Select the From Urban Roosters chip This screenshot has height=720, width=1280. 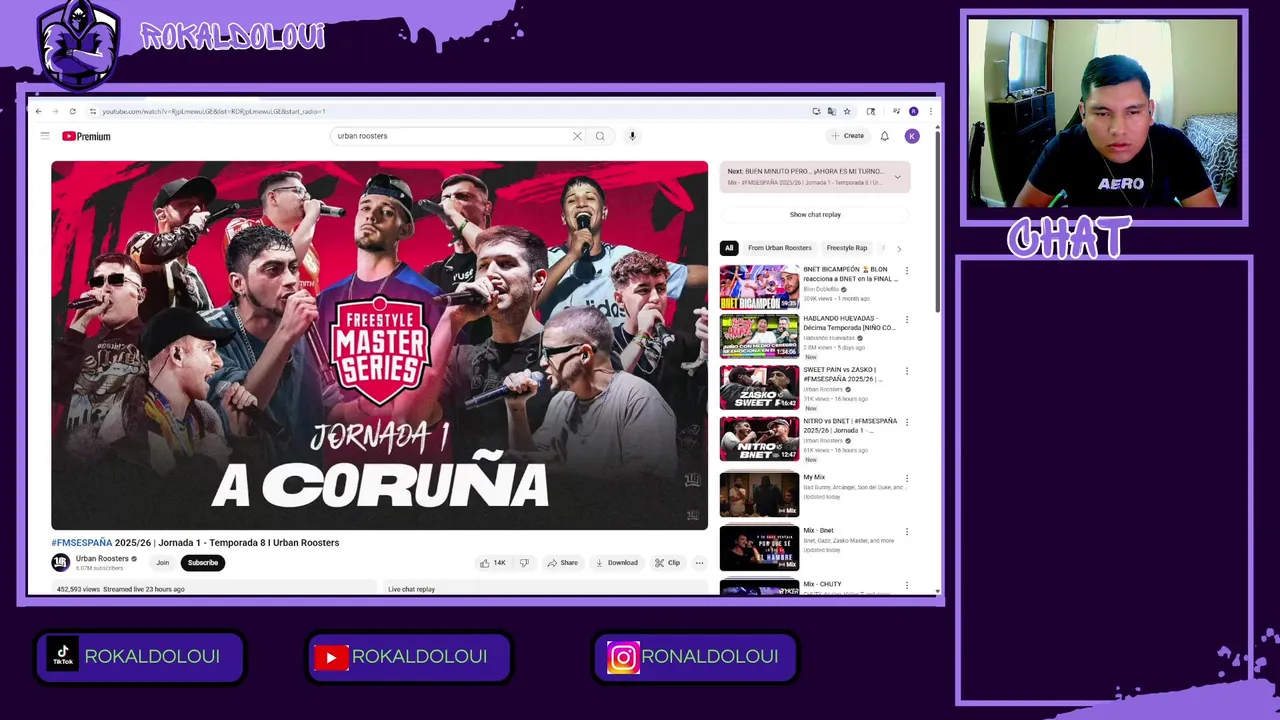coord(779,248)
